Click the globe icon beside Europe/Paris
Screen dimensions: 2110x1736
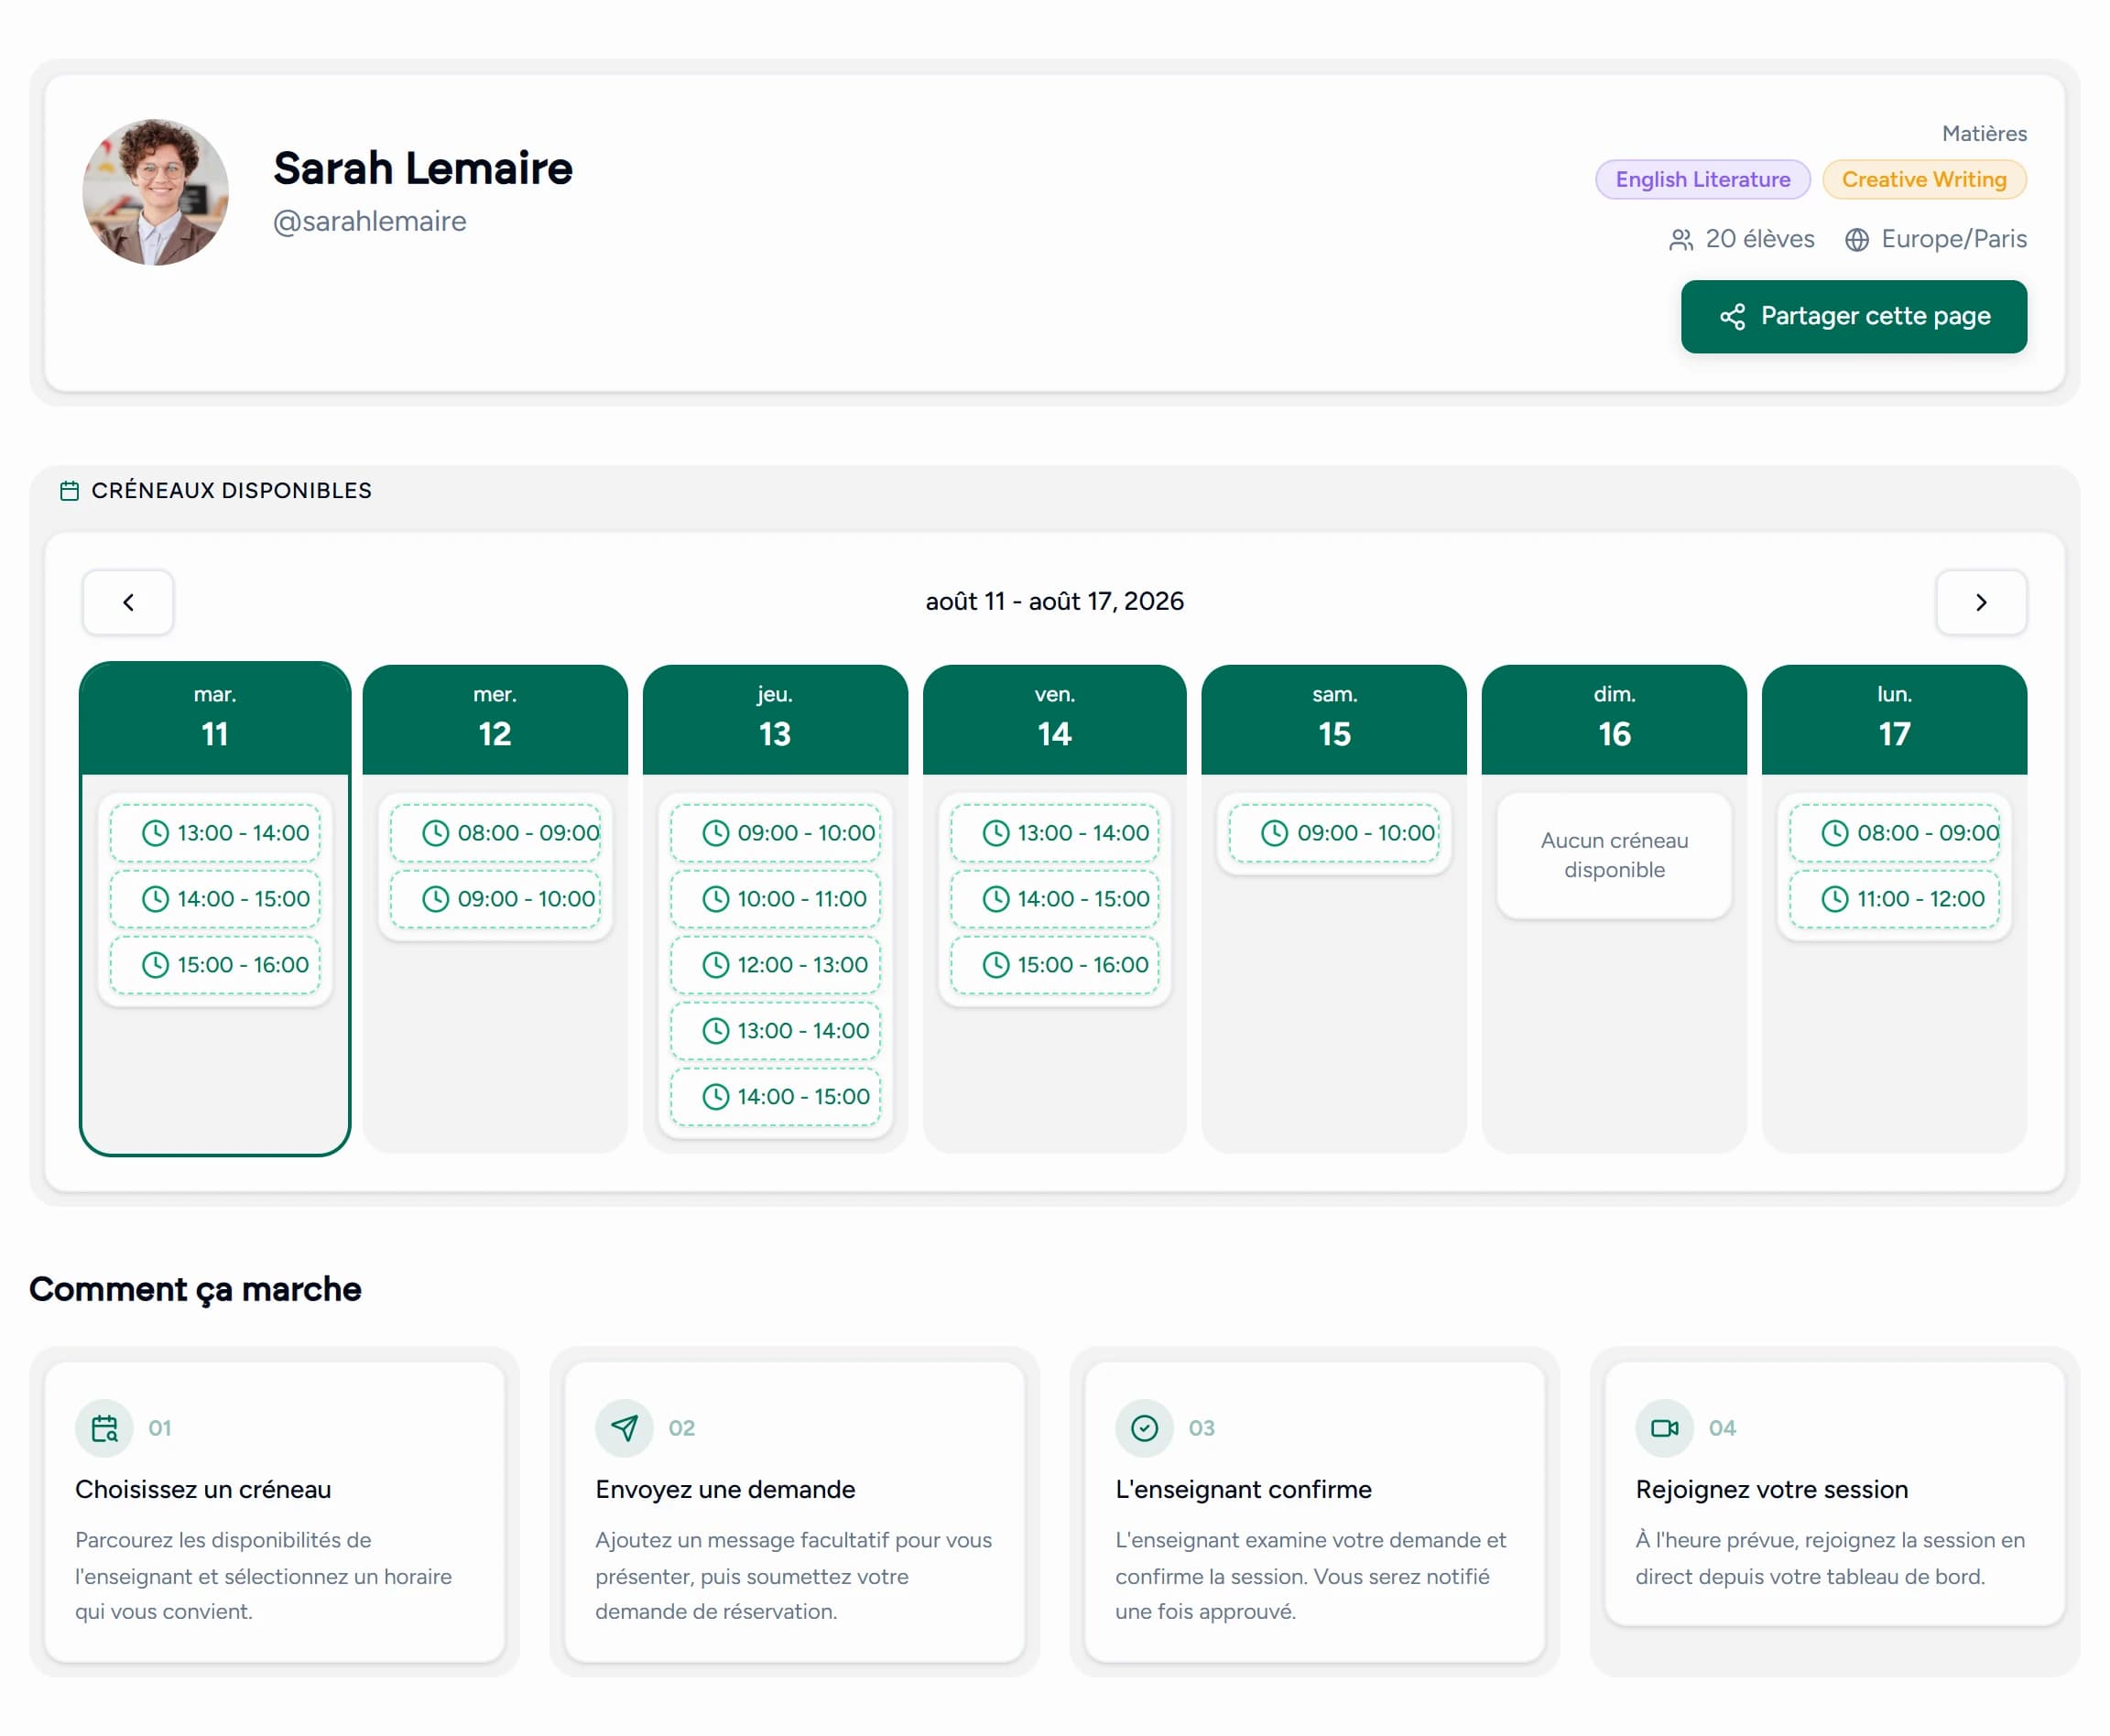(x=1856, y=240)
